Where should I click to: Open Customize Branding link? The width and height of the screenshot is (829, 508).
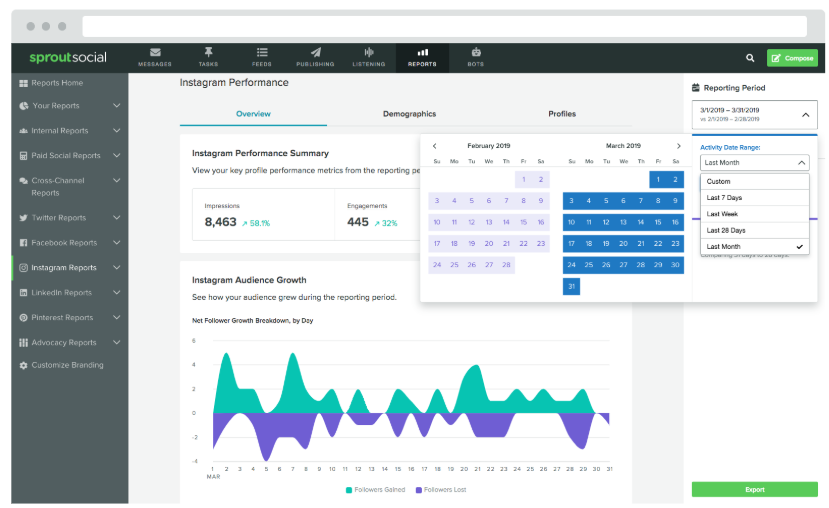pos(67,365)
